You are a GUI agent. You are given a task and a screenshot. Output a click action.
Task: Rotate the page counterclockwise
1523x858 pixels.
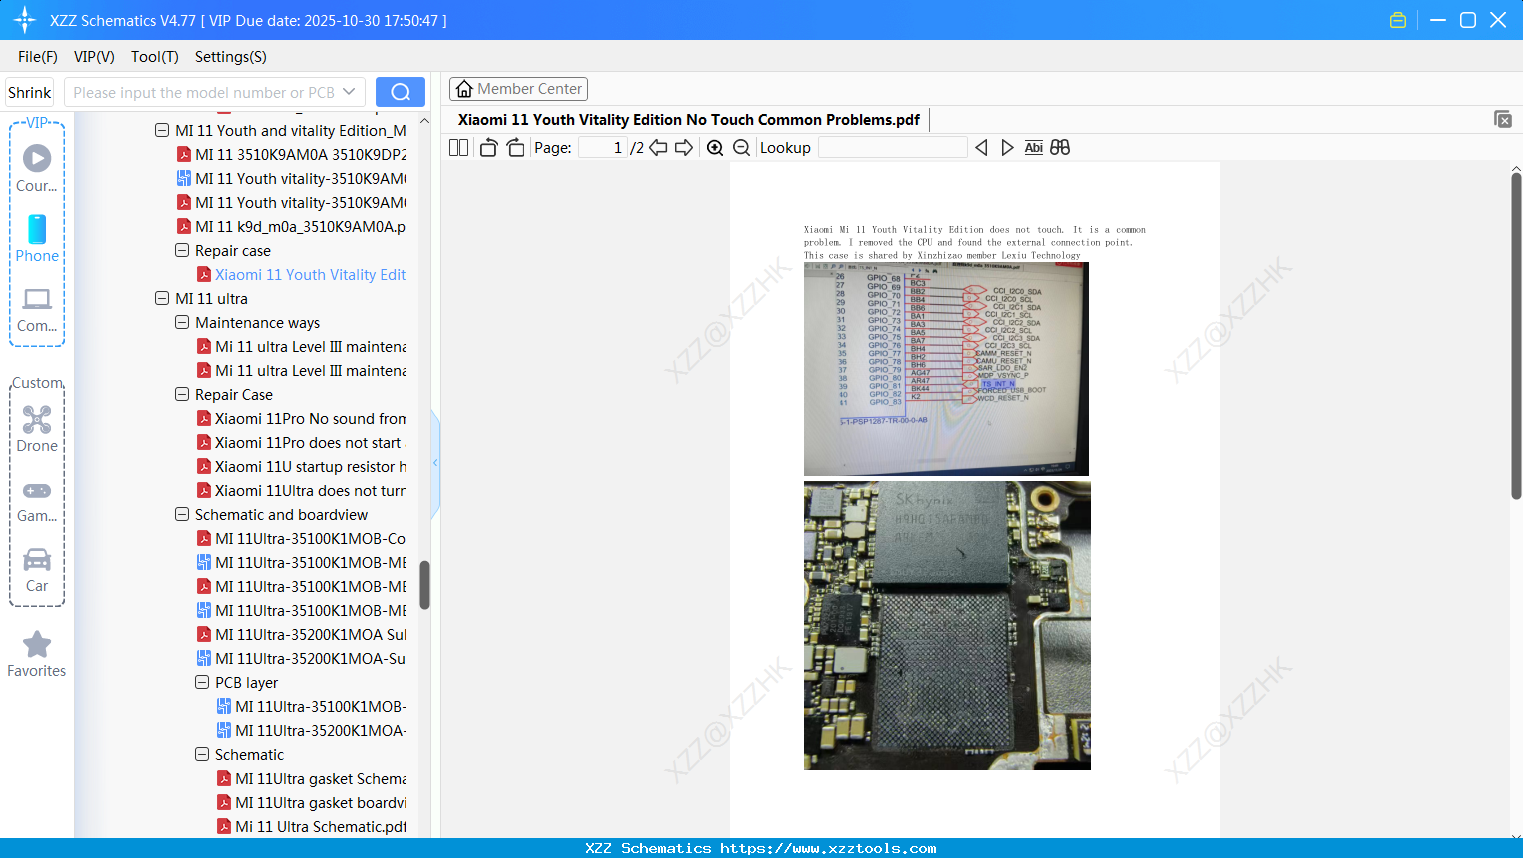point(488,147)
